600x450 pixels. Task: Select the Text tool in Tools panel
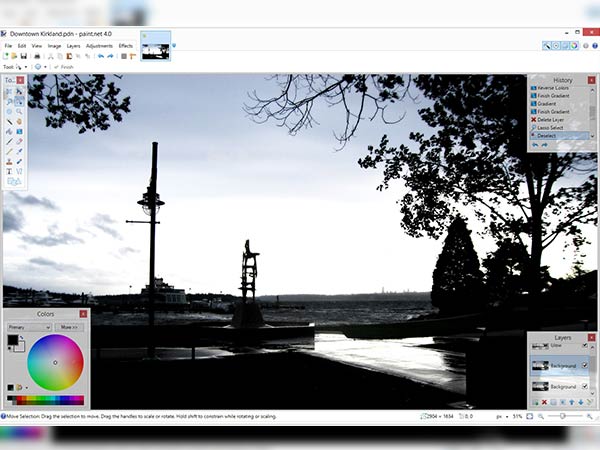[9, 171]
